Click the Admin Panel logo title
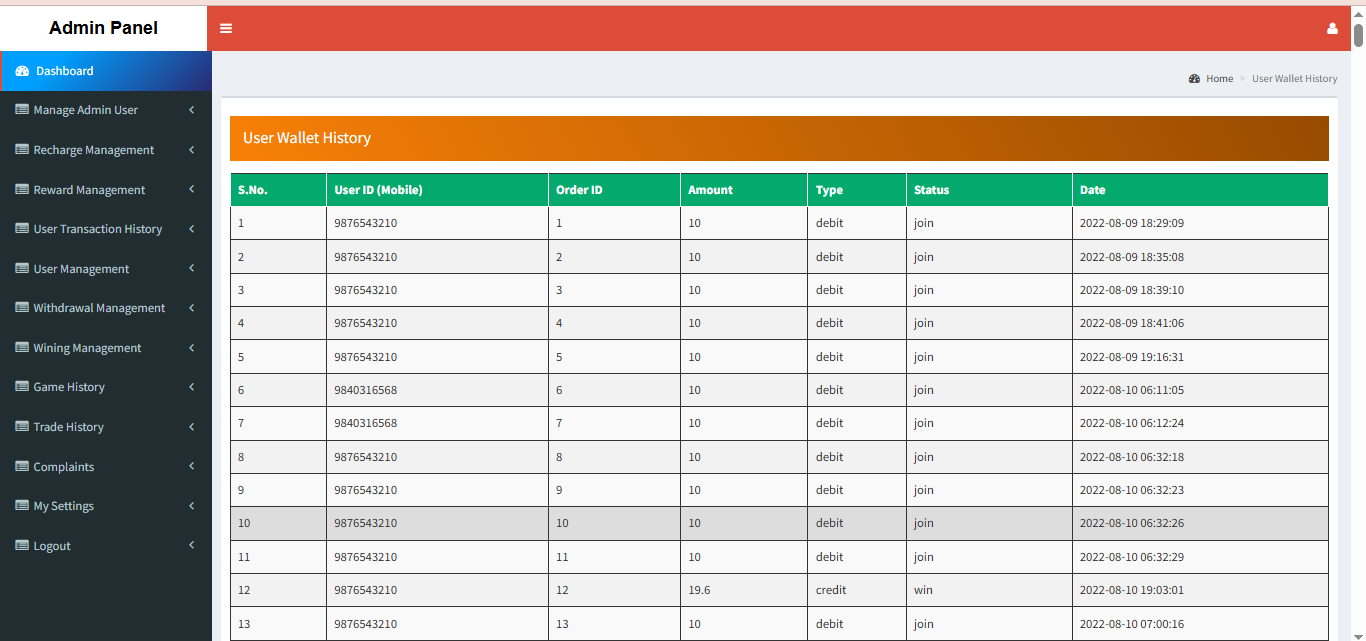The image size is (1366, 641). 103,28
